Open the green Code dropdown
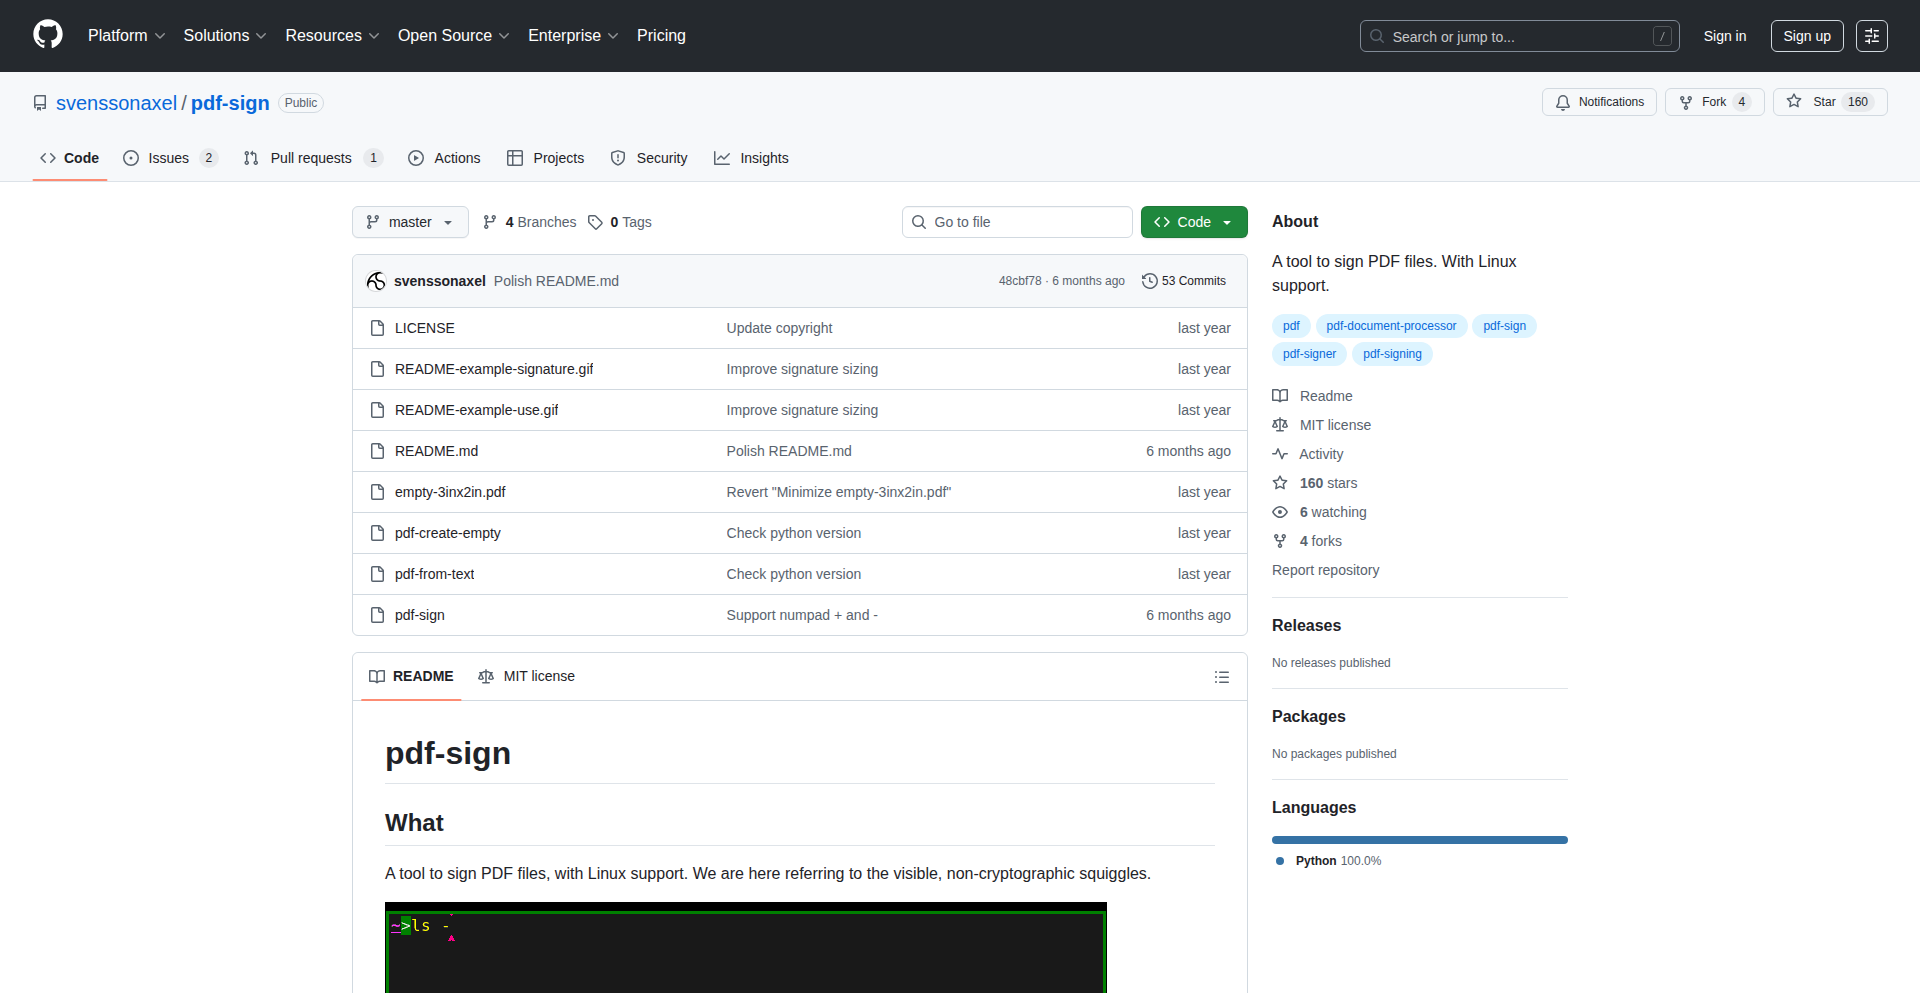The image size is (1920, 993). click(x=1193, y=222)
